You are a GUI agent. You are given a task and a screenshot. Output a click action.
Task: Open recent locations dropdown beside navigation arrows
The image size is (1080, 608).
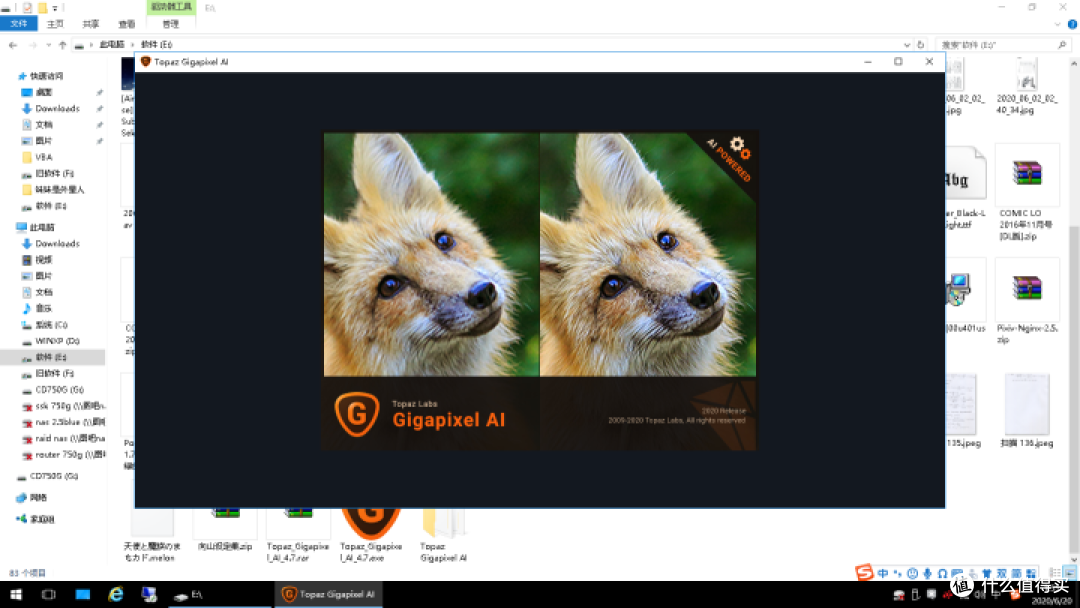pos(48,45)
